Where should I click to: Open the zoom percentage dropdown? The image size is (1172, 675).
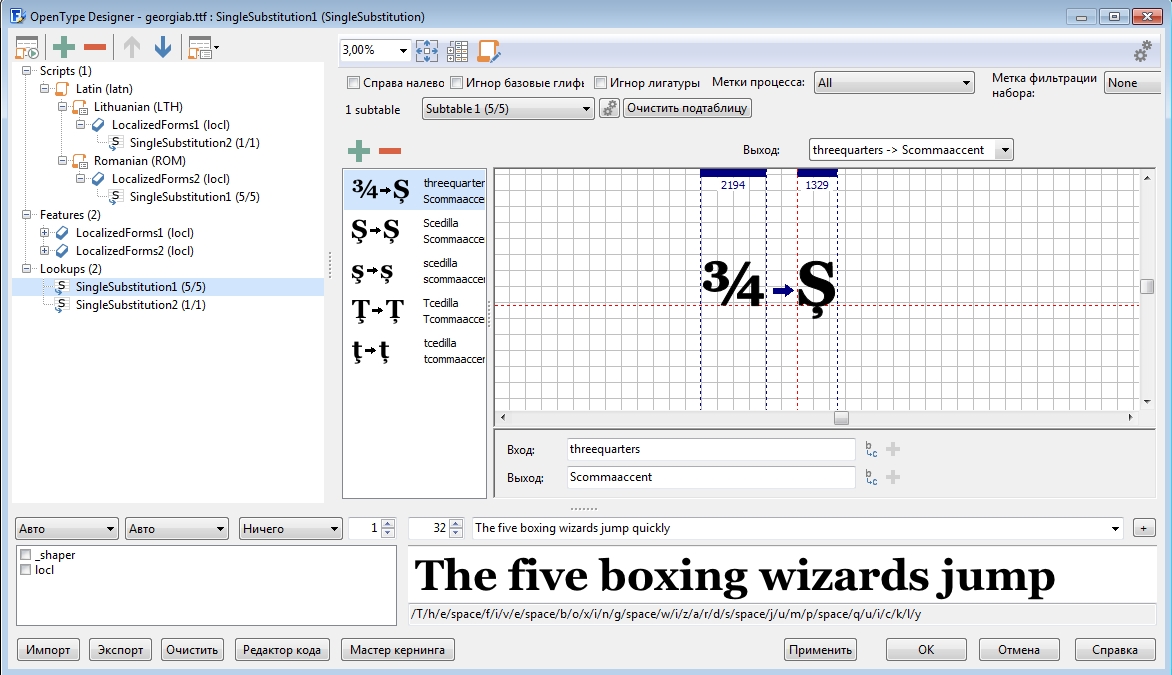click(x=403, y=50)
